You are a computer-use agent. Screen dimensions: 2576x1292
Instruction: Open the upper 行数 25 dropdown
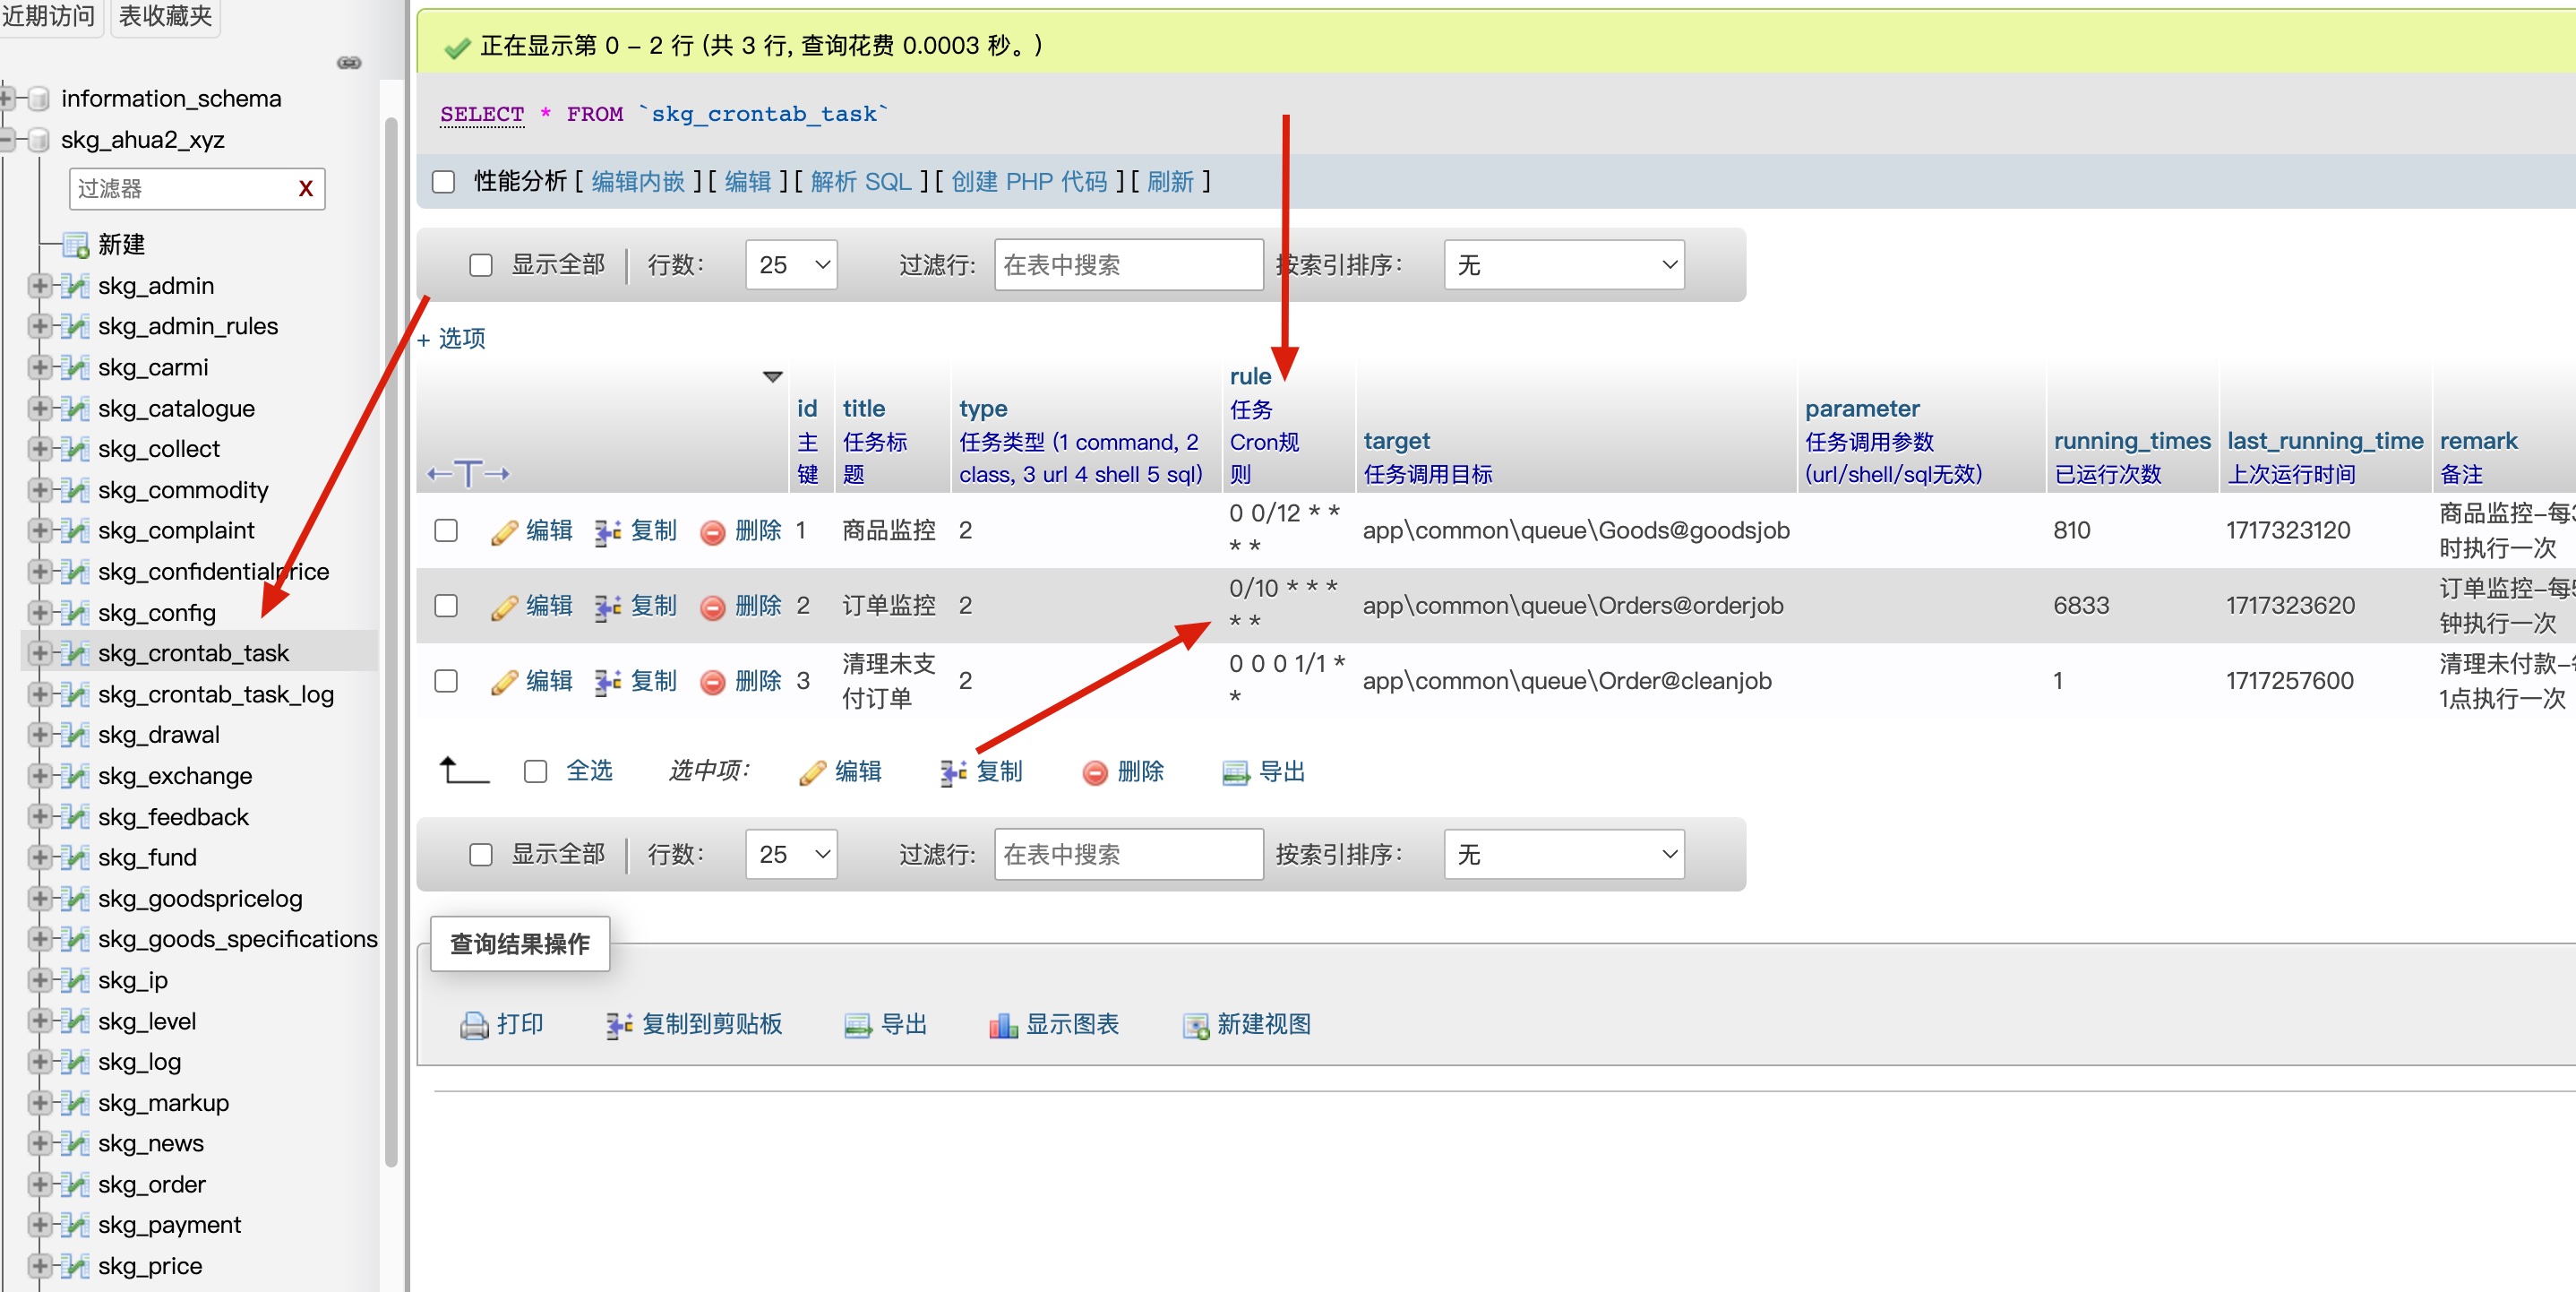(791, 265)
